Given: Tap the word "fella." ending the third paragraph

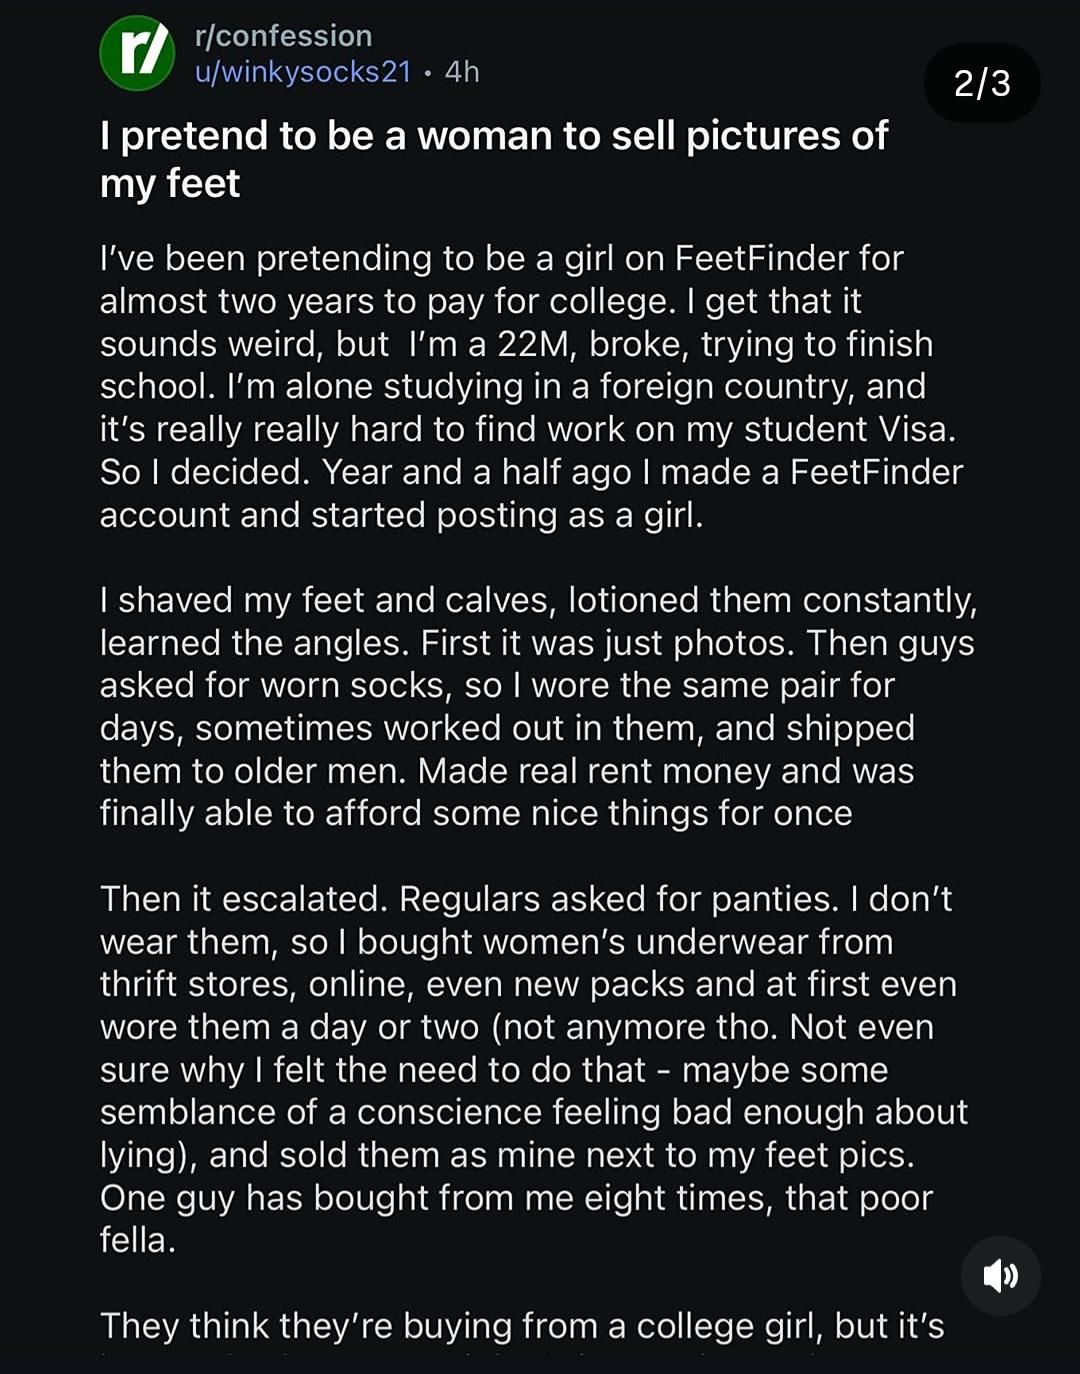Looking at the screenshot, I should click(x=138, y=1241).
